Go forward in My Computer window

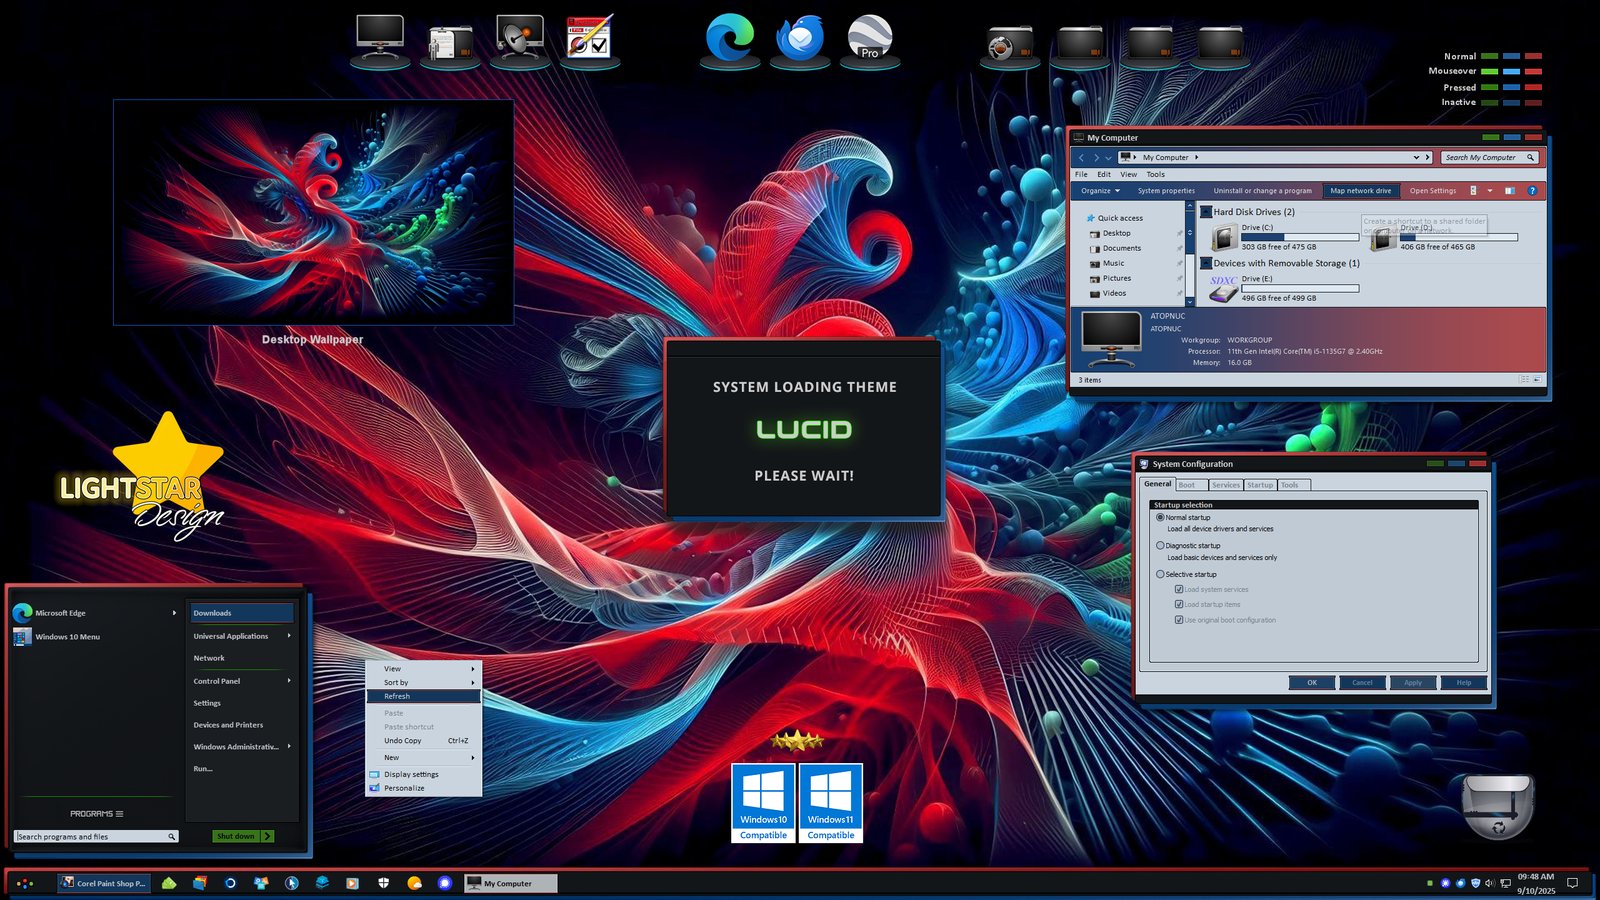1096,157
